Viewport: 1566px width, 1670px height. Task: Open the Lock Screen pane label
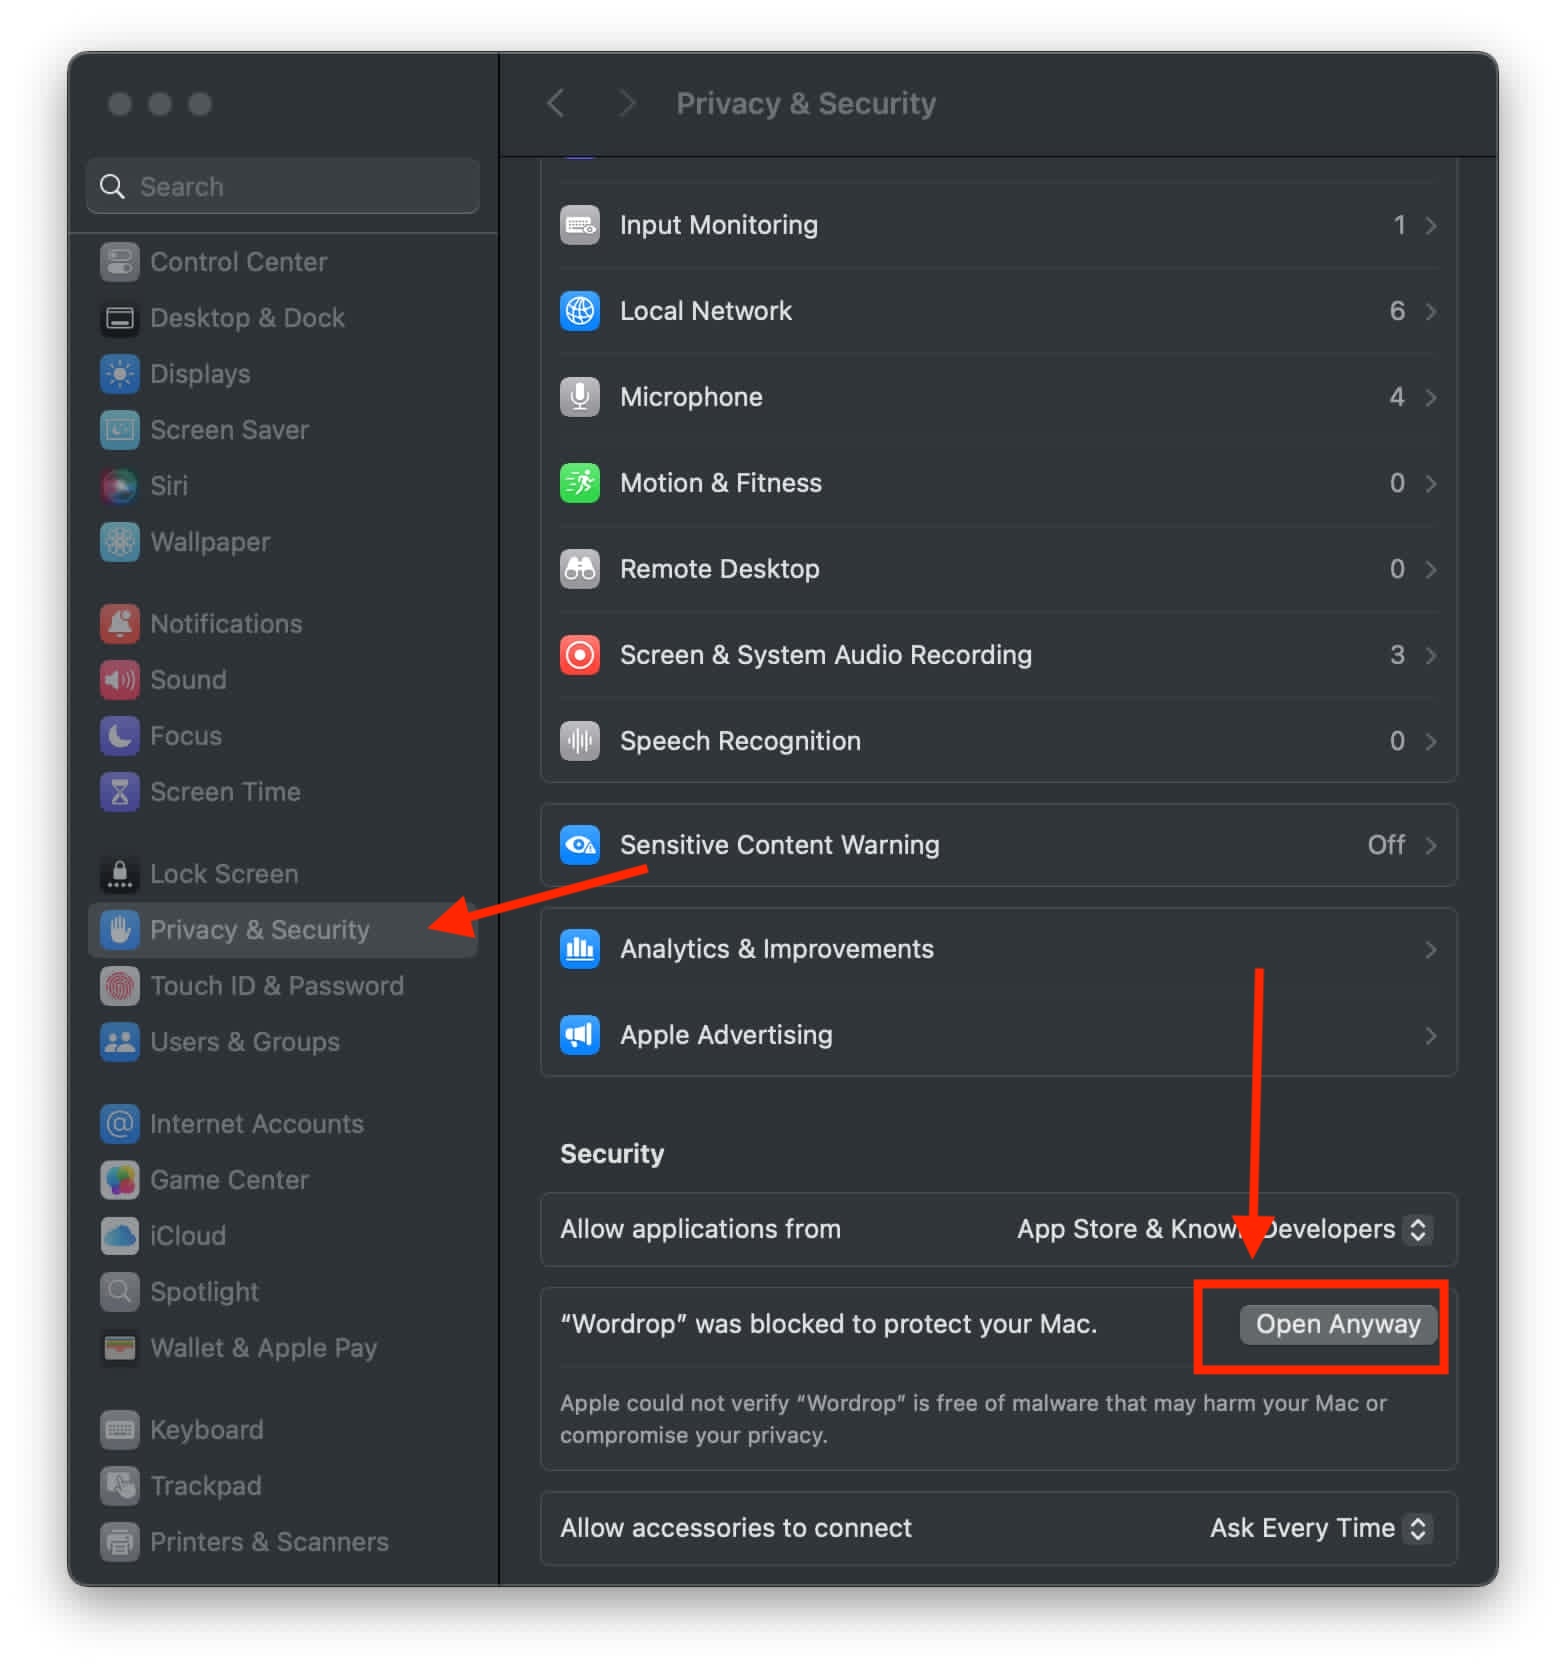[224, 874]
